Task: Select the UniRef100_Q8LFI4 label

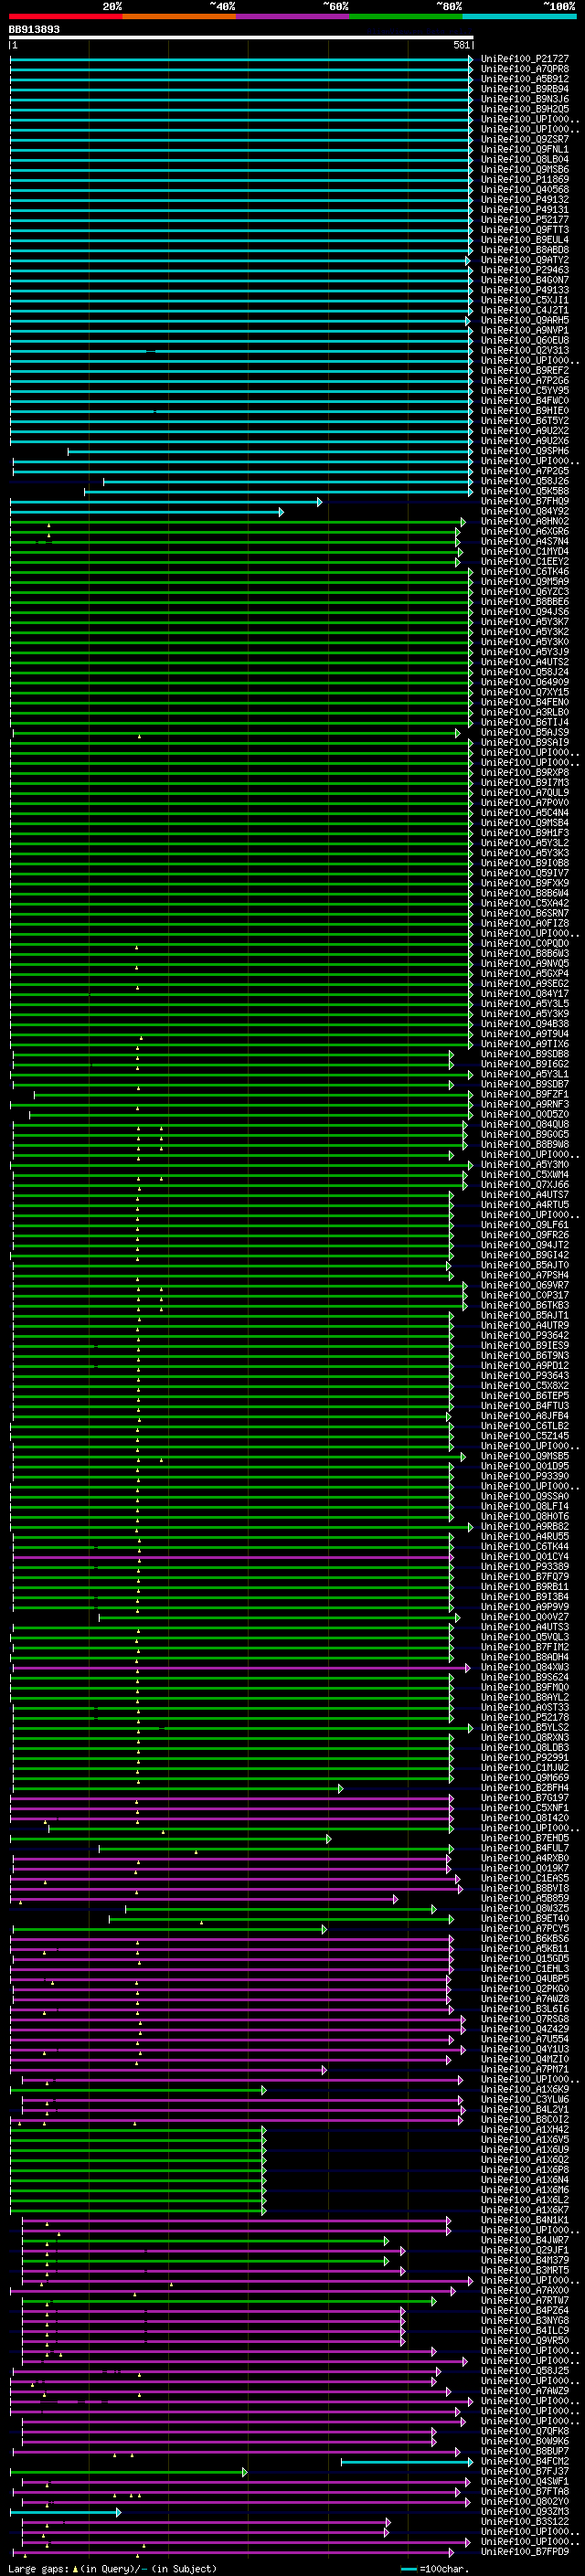Action: pyautogui.click(x=525, y=1507)
